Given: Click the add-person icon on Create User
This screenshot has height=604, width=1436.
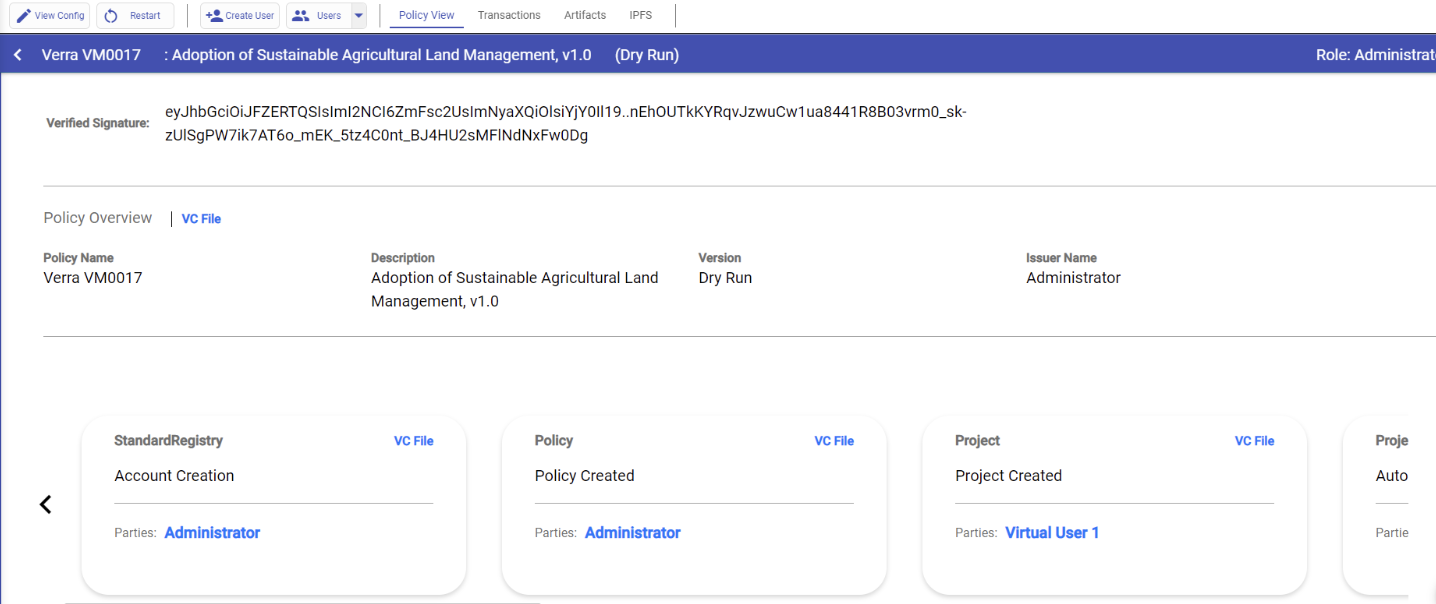Looking at the screenshot, I should 213,16.
